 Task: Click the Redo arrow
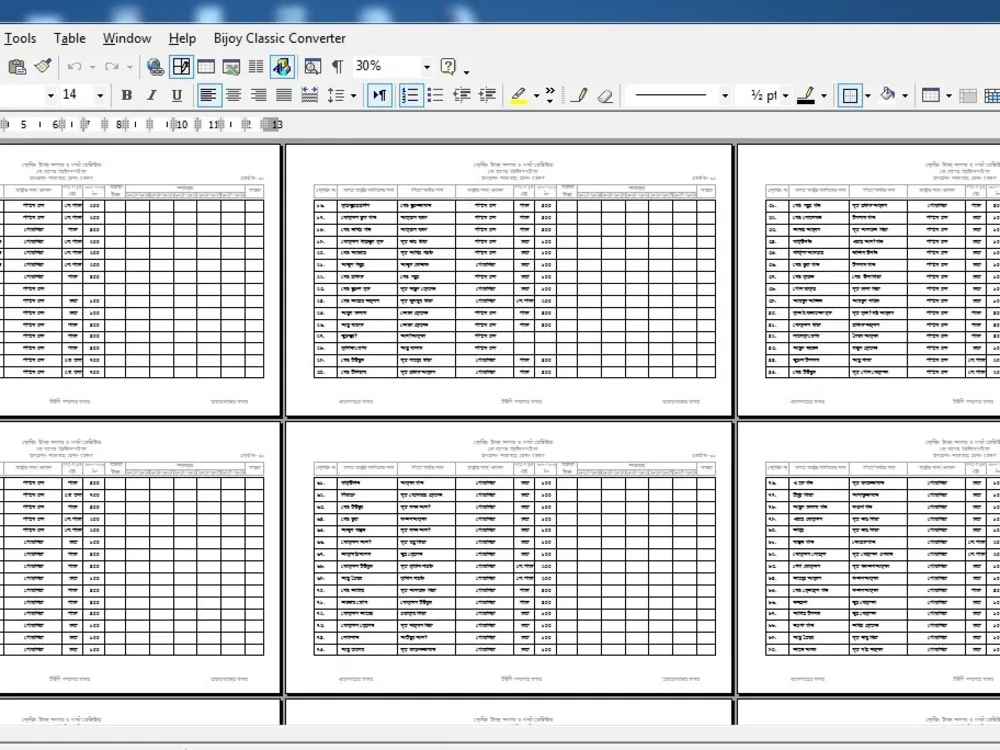click(x=112, y=66)
